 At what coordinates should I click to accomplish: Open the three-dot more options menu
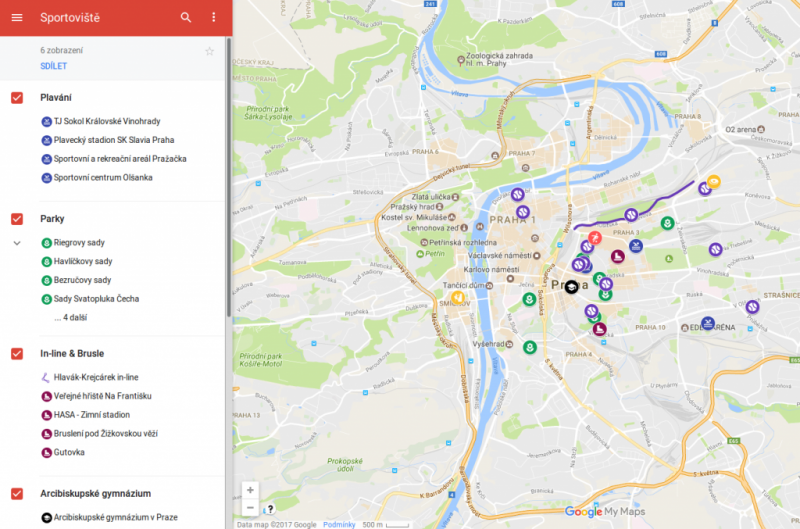click(213, 17)
